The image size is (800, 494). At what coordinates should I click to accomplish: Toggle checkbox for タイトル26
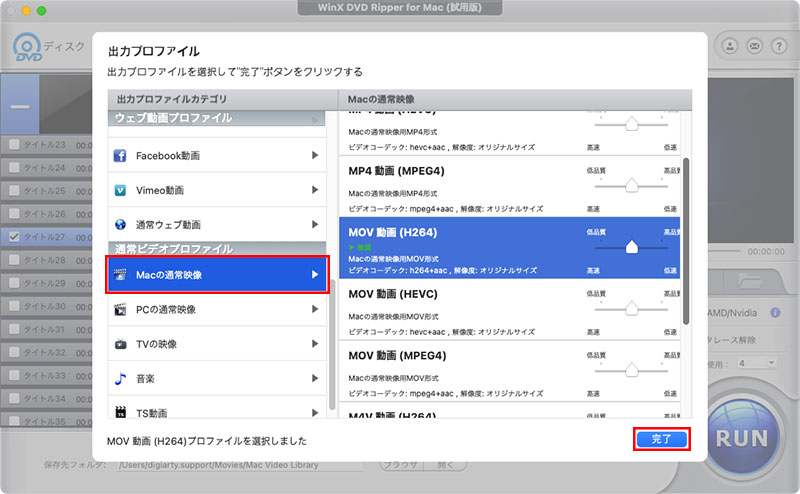click(14, 214)
